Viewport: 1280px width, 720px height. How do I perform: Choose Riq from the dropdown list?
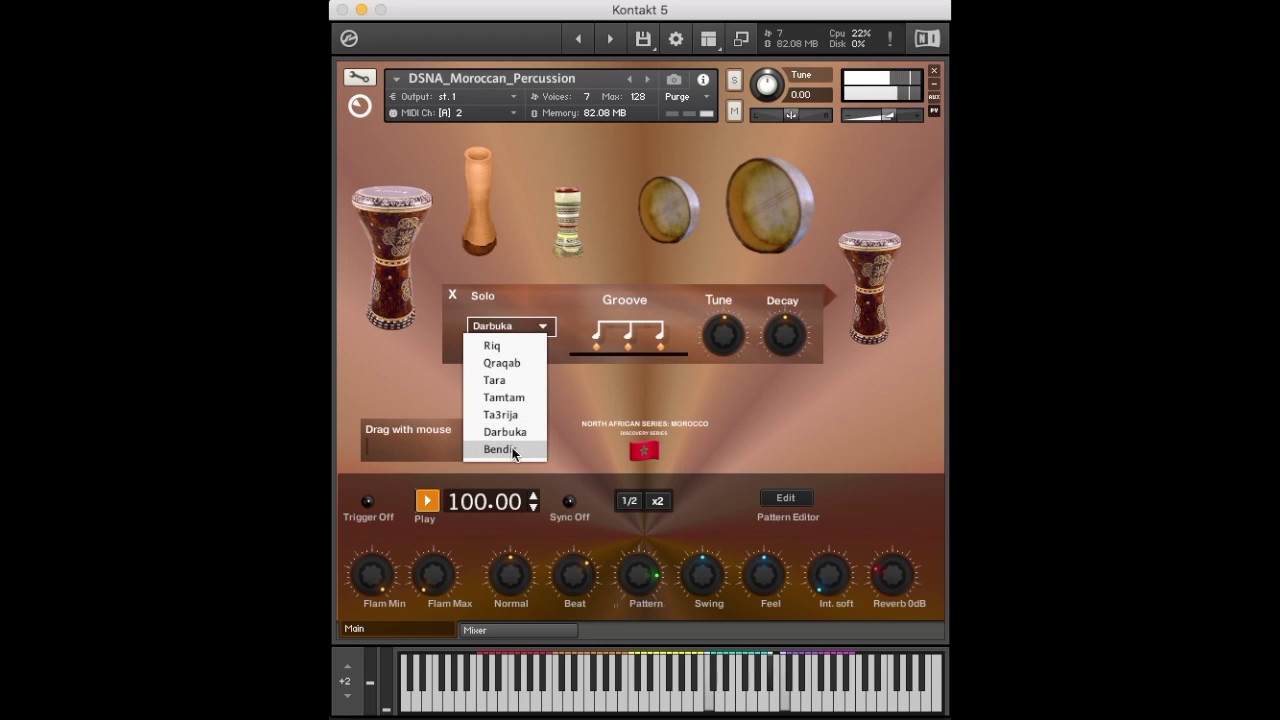pyautogui.click(x=505, y=346)
